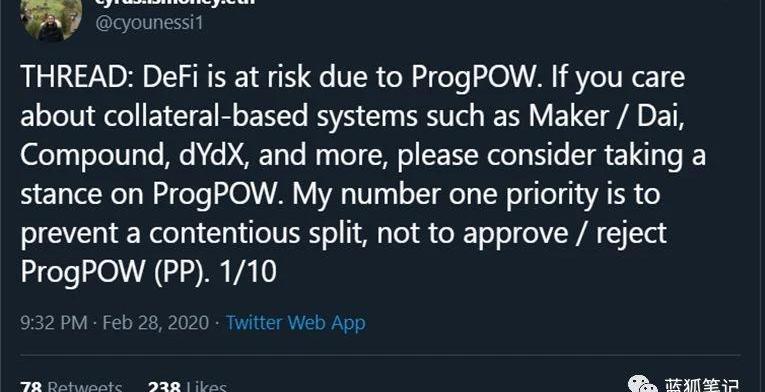Click the word THREAD: at tweet start
765x392 pixels.
(78, 78)
